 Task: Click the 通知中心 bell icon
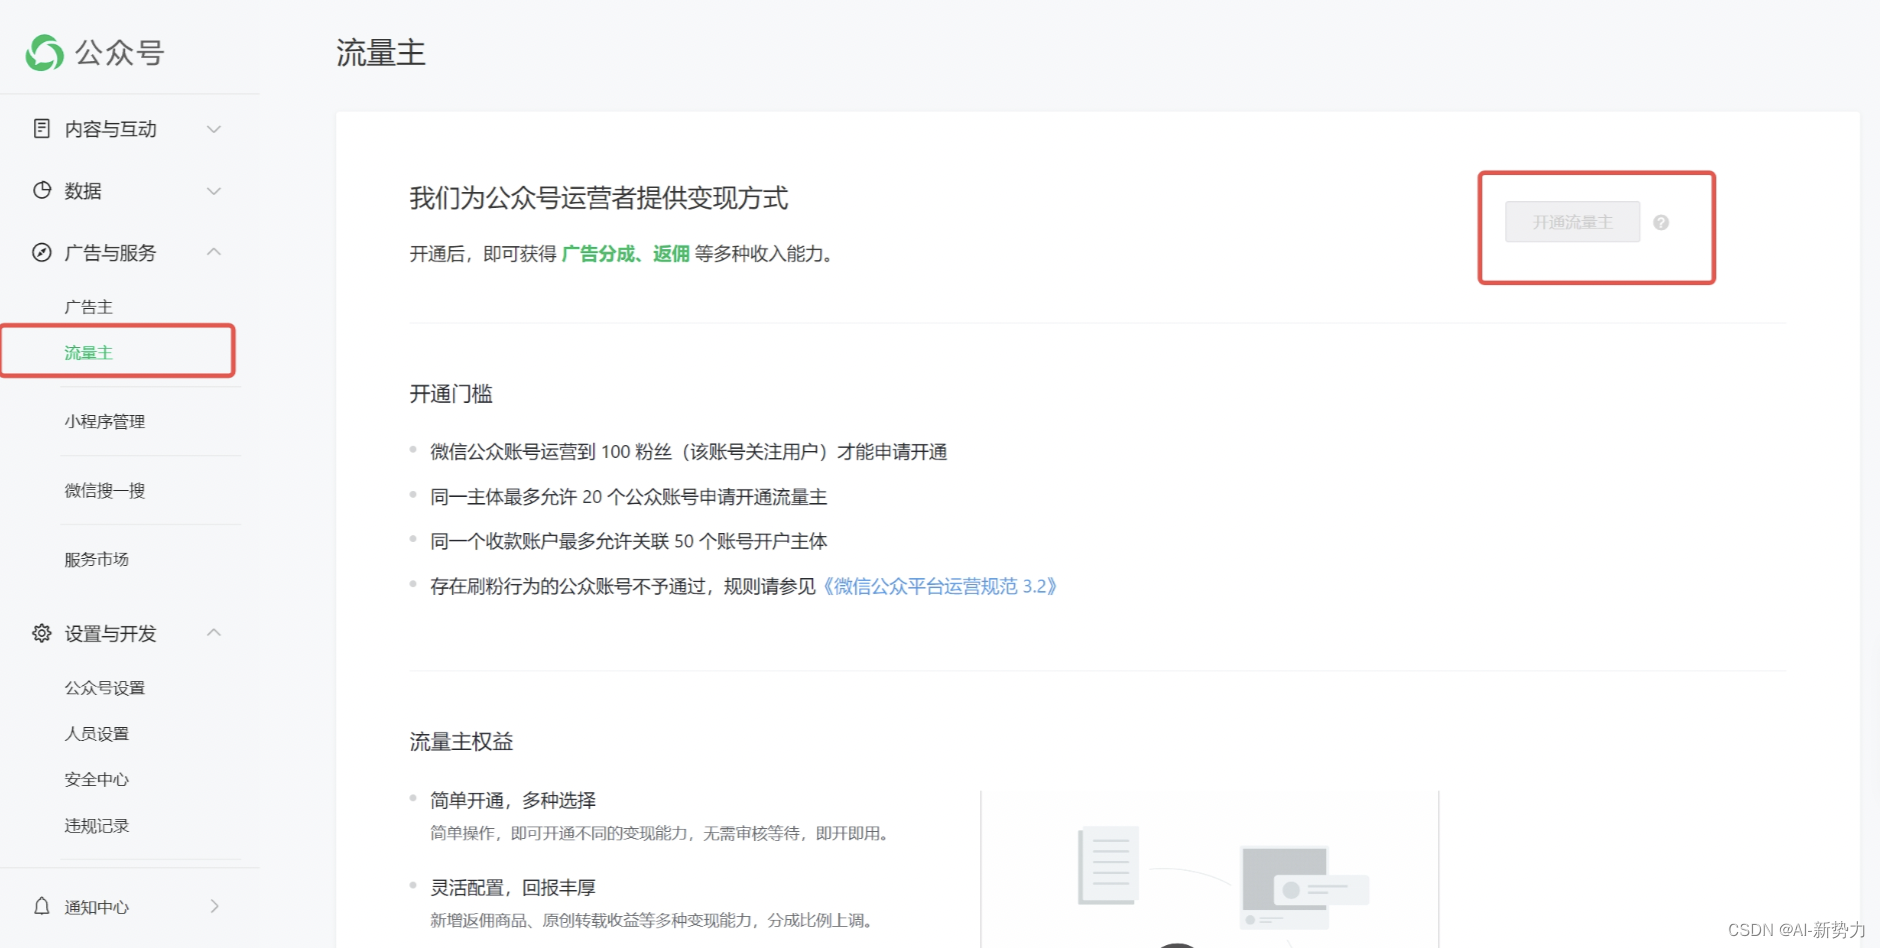click(42, 906)
